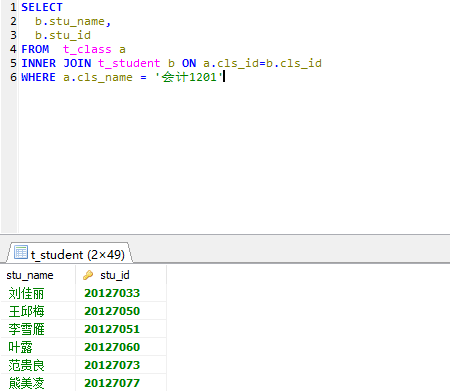450x391 pixels.
Task: Click the a.cls_id=b.cls_id join condition
Action: pos(263,63)
